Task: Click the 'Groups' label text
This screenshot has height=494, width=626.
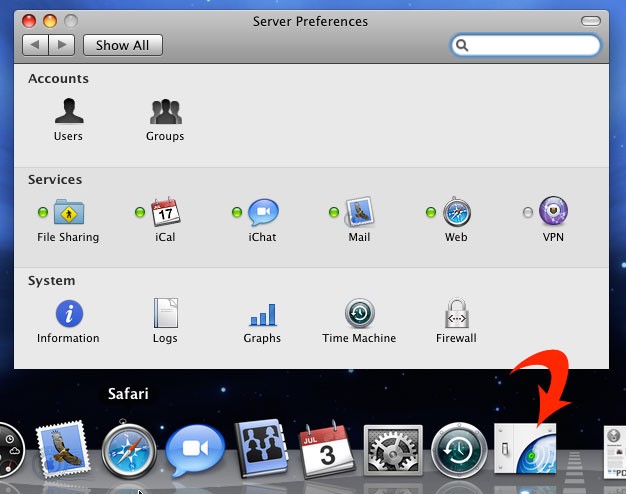Action: 165,136
